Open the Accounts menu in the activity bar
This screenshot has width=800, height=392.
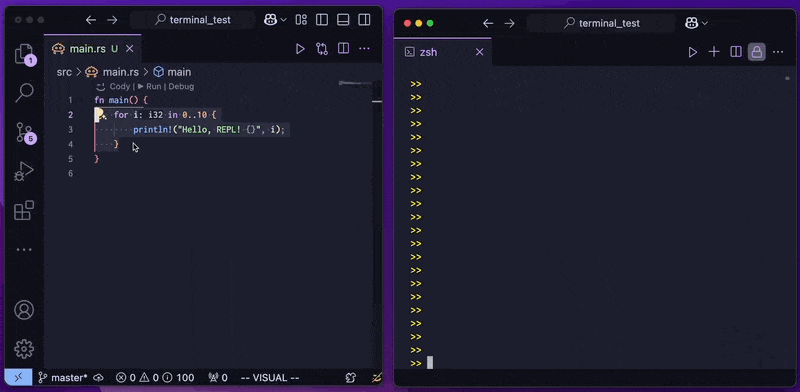pos(24,310)
